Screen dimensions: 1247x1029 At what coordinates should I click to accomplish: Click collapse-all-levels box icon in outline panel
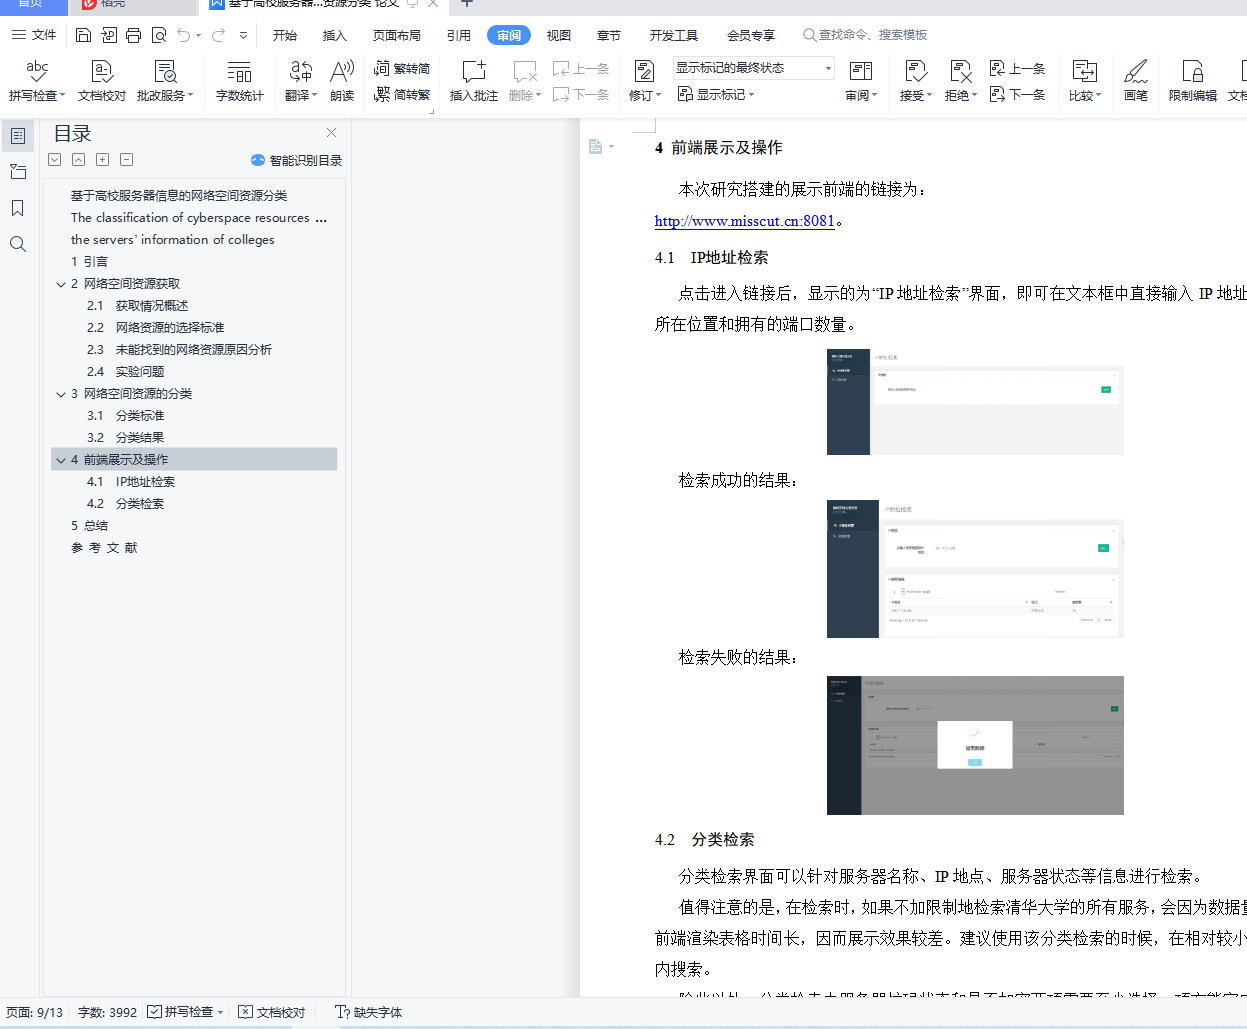click(126, 160)
